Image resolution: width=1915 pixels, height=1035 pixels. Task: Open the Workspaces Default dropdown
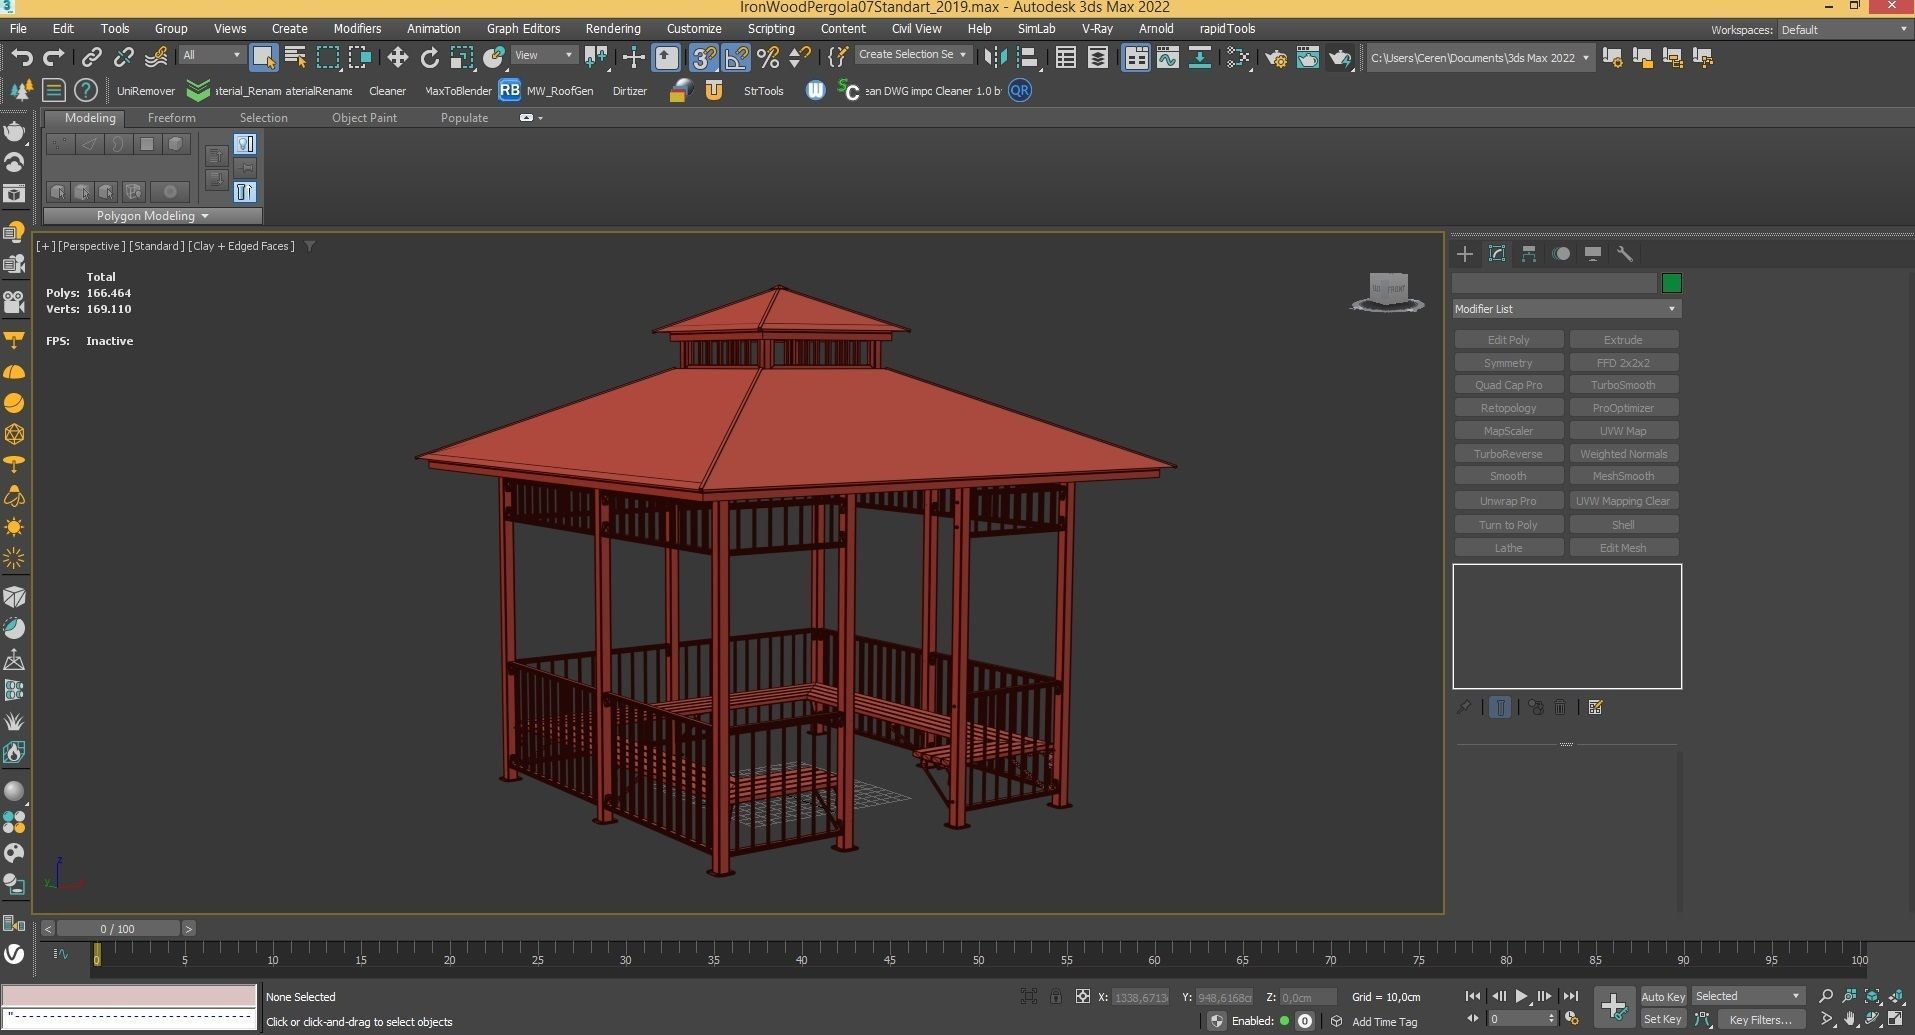tap(1843, 30)
